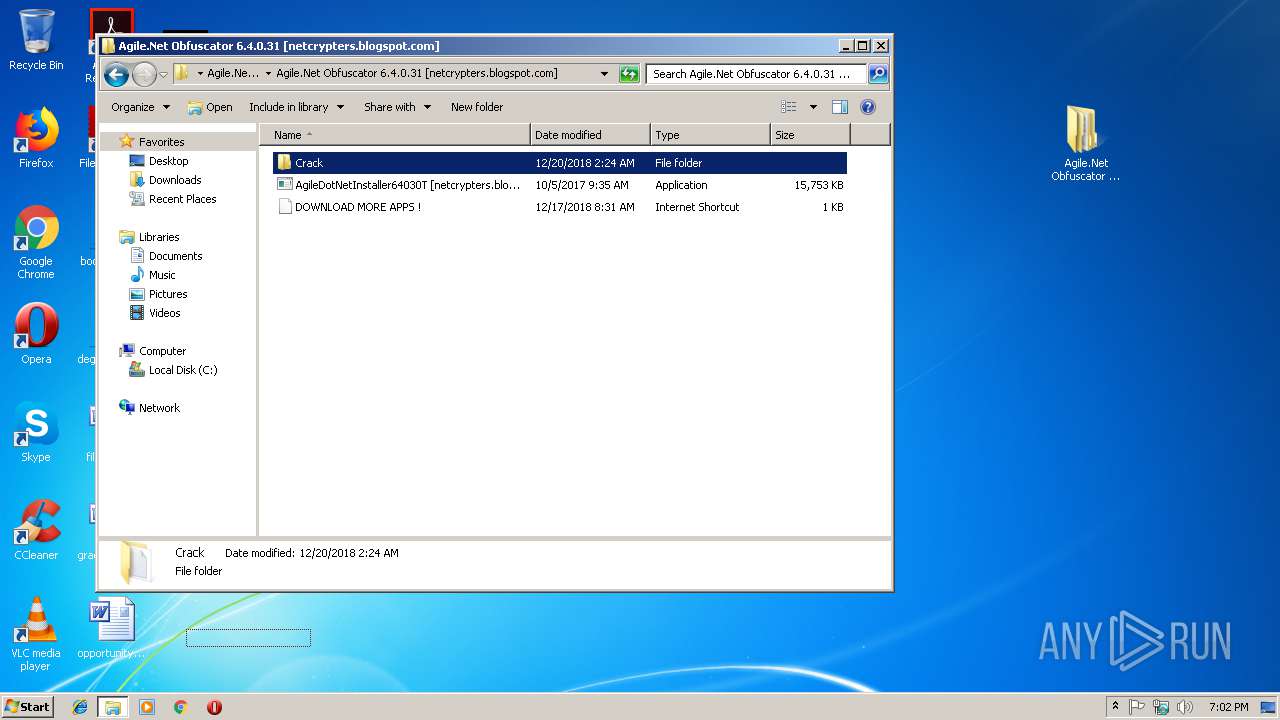1280x720 pixels.
Task: Click the Open toolbar button
Action: 210,107
